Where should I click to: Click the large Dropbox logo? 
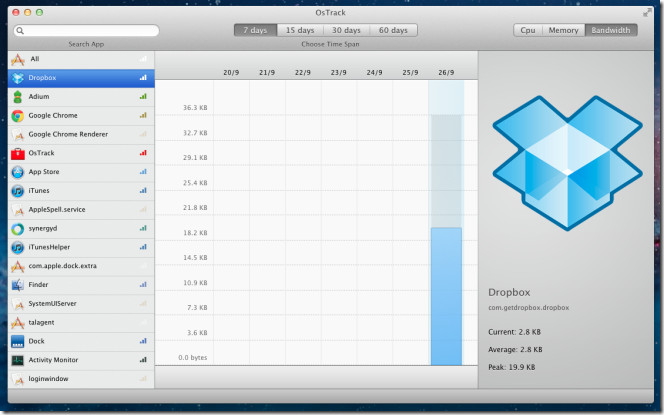pyautogui.click(x=567, y=163)
